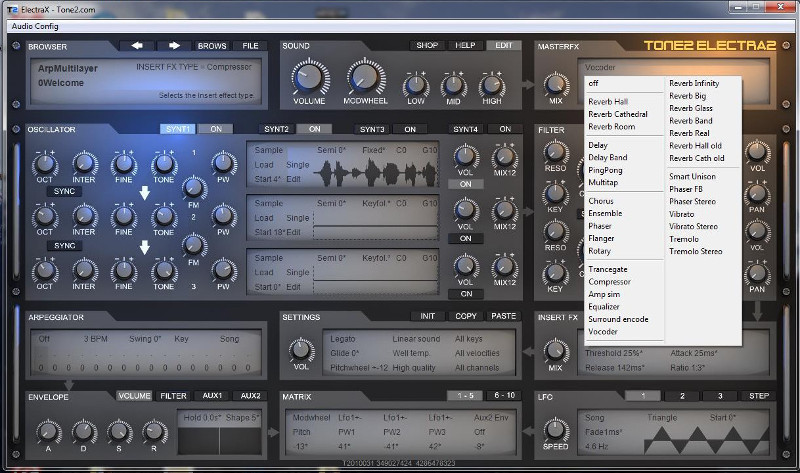Screen dimensions: 800x473
Task: Open the Linear sound setting selector
Action: [x=416, y=339]
